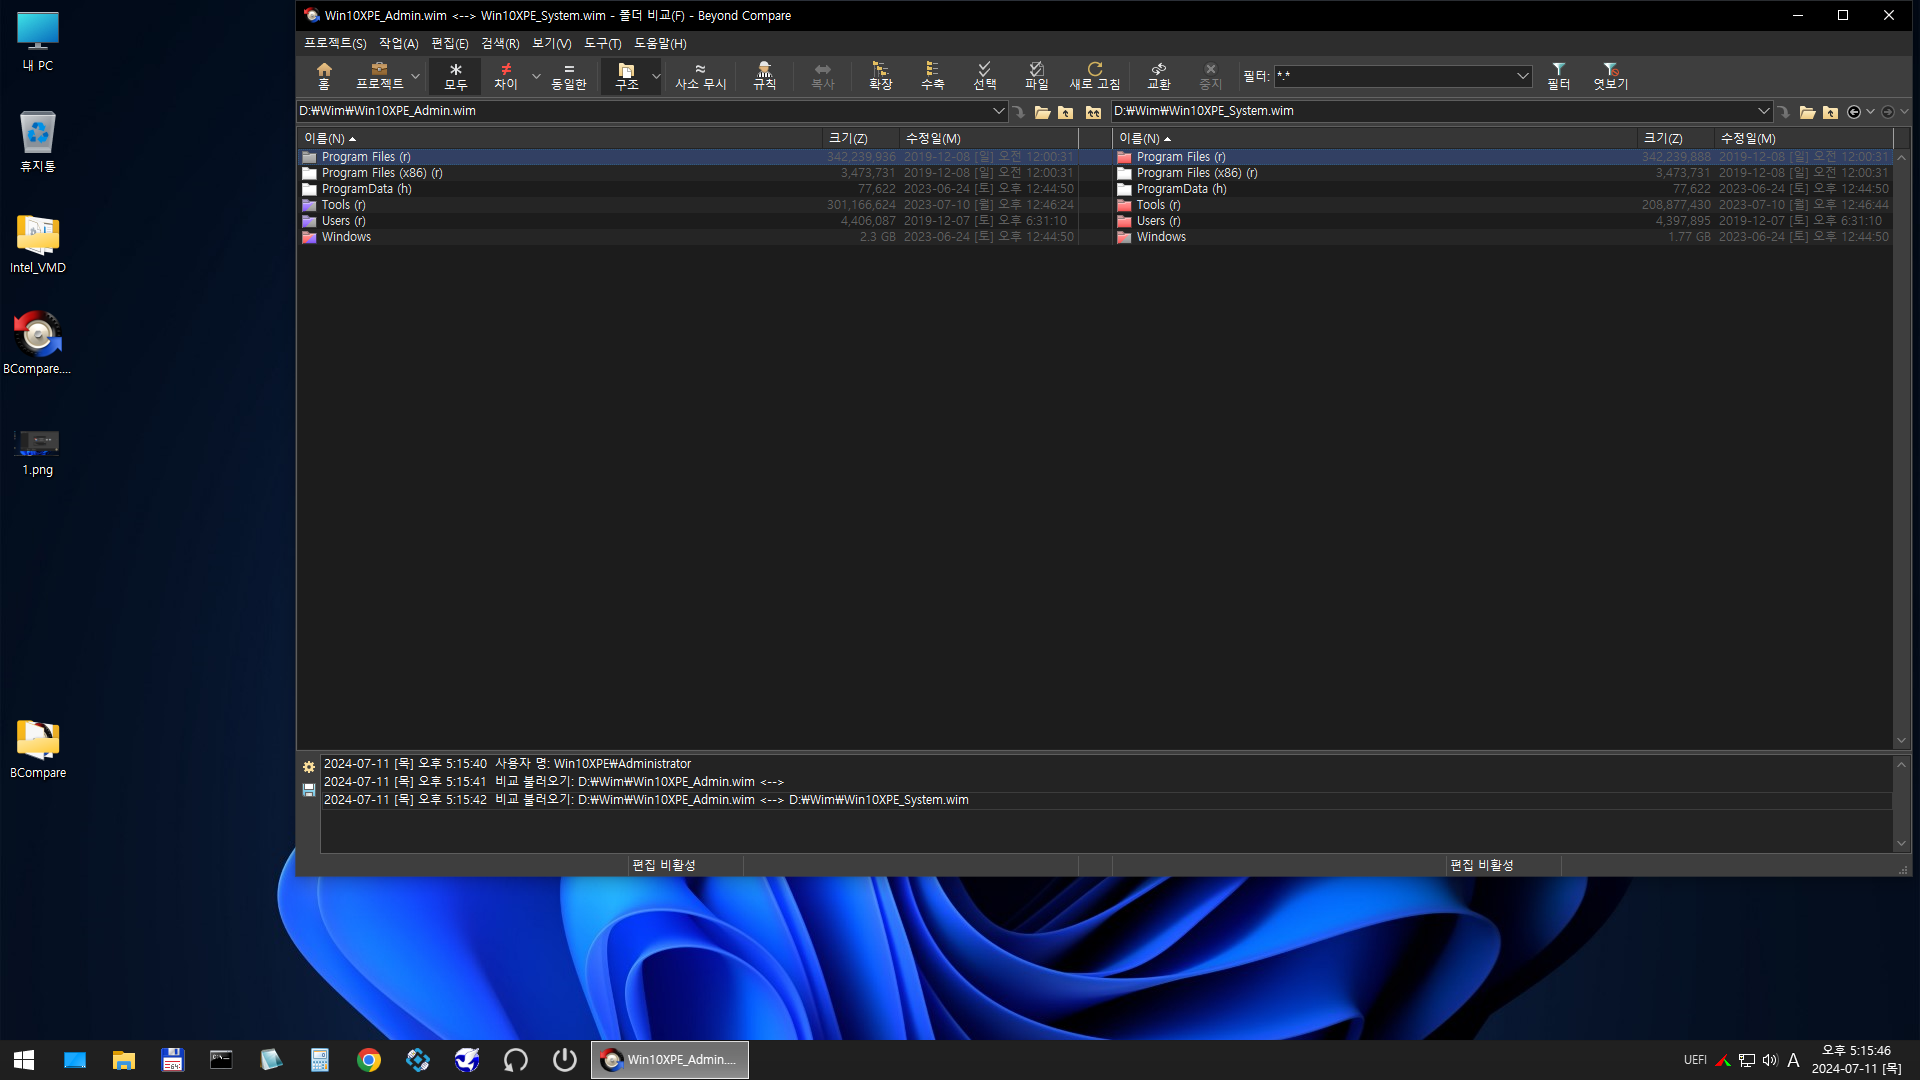Viewport: 1920px width, 1080px height.
Task: Open the 도움말(H) menu
Action: click(x=660, y=44)
